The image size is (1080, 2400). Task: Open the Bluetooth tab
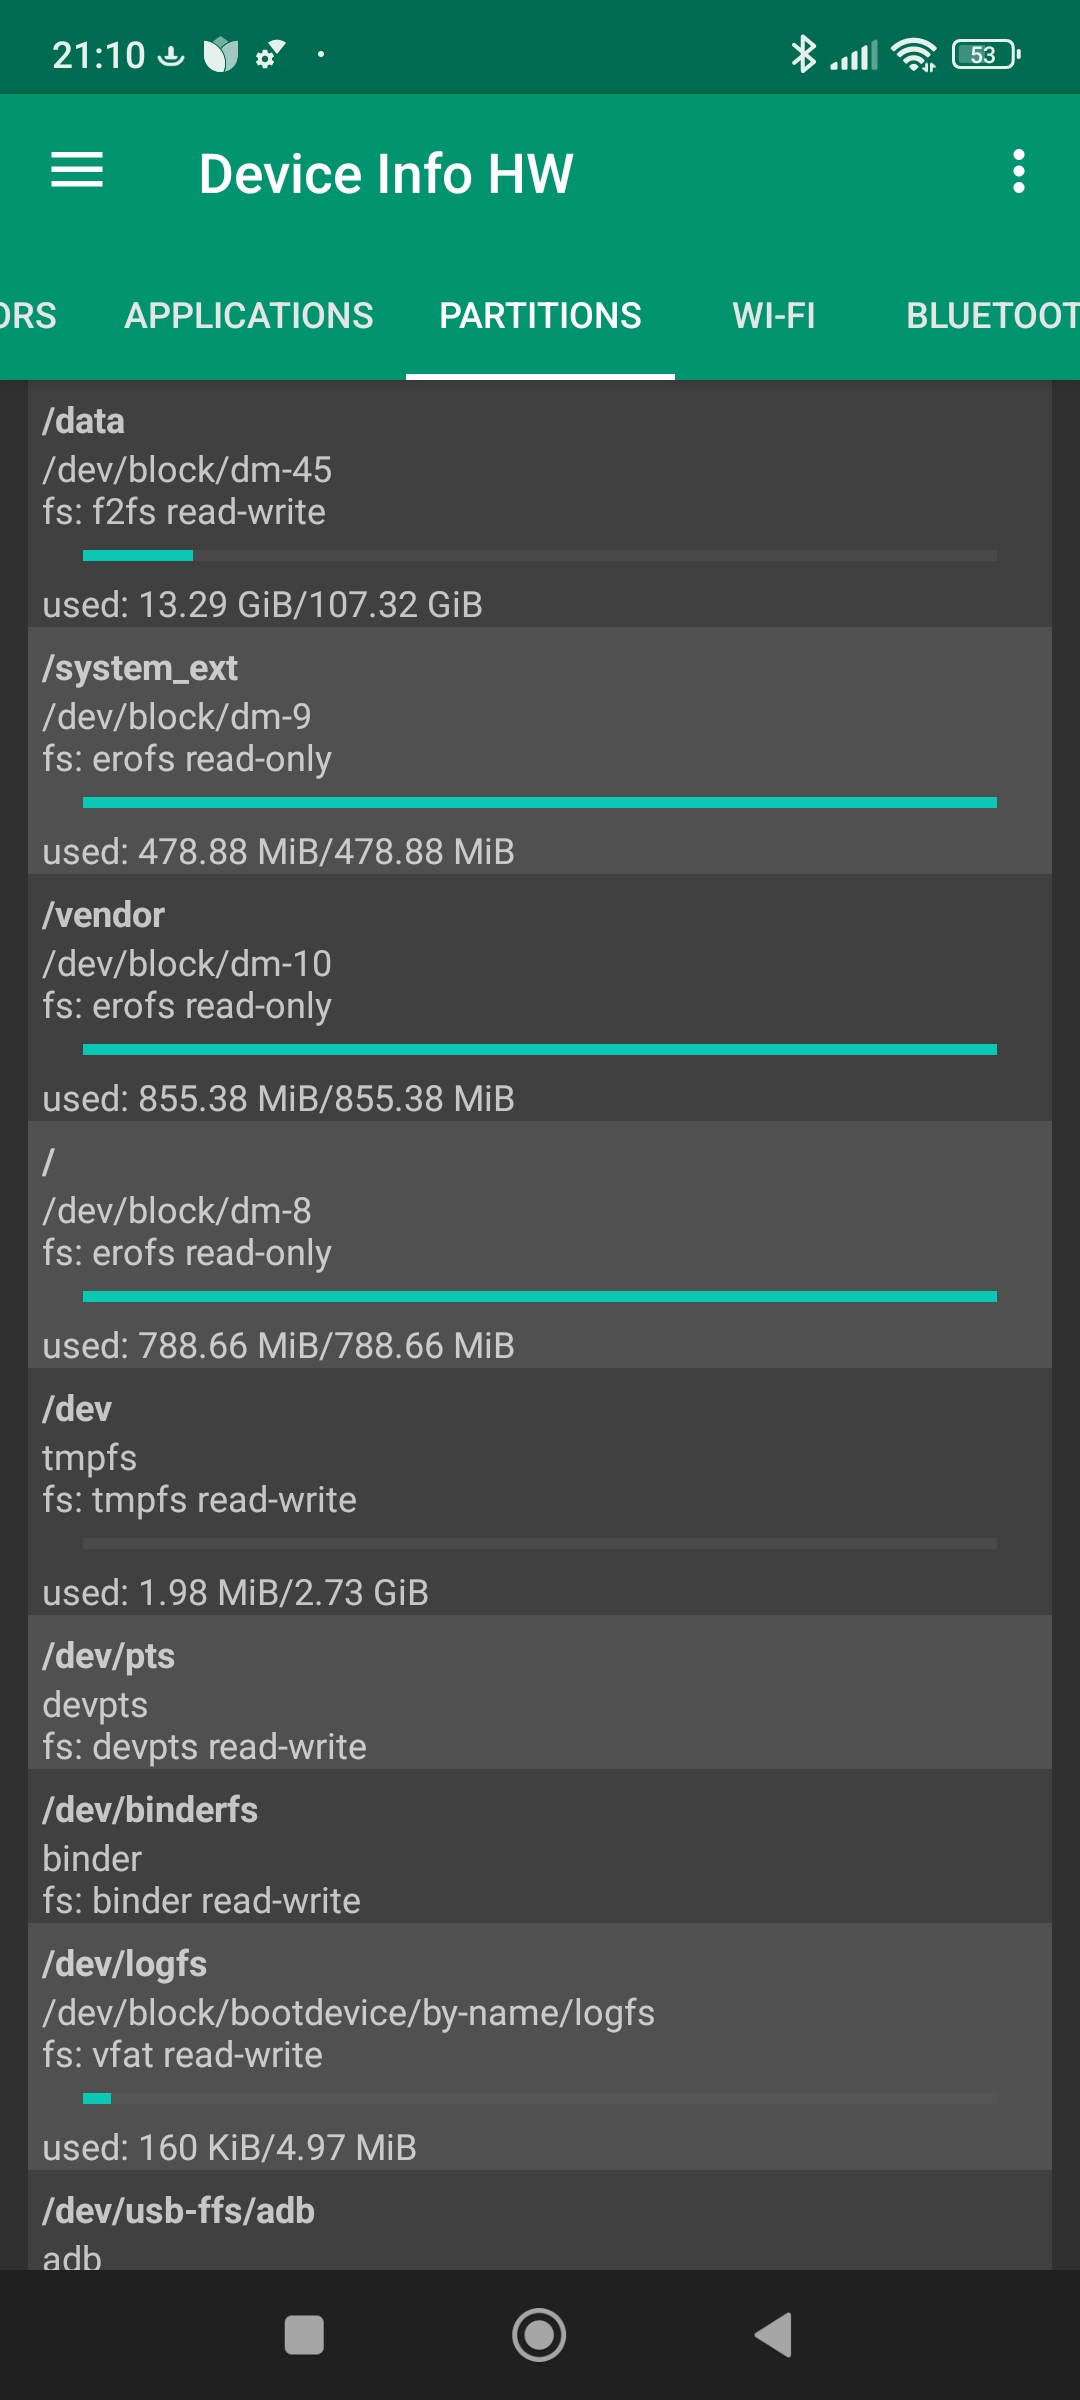pos(990,316)
